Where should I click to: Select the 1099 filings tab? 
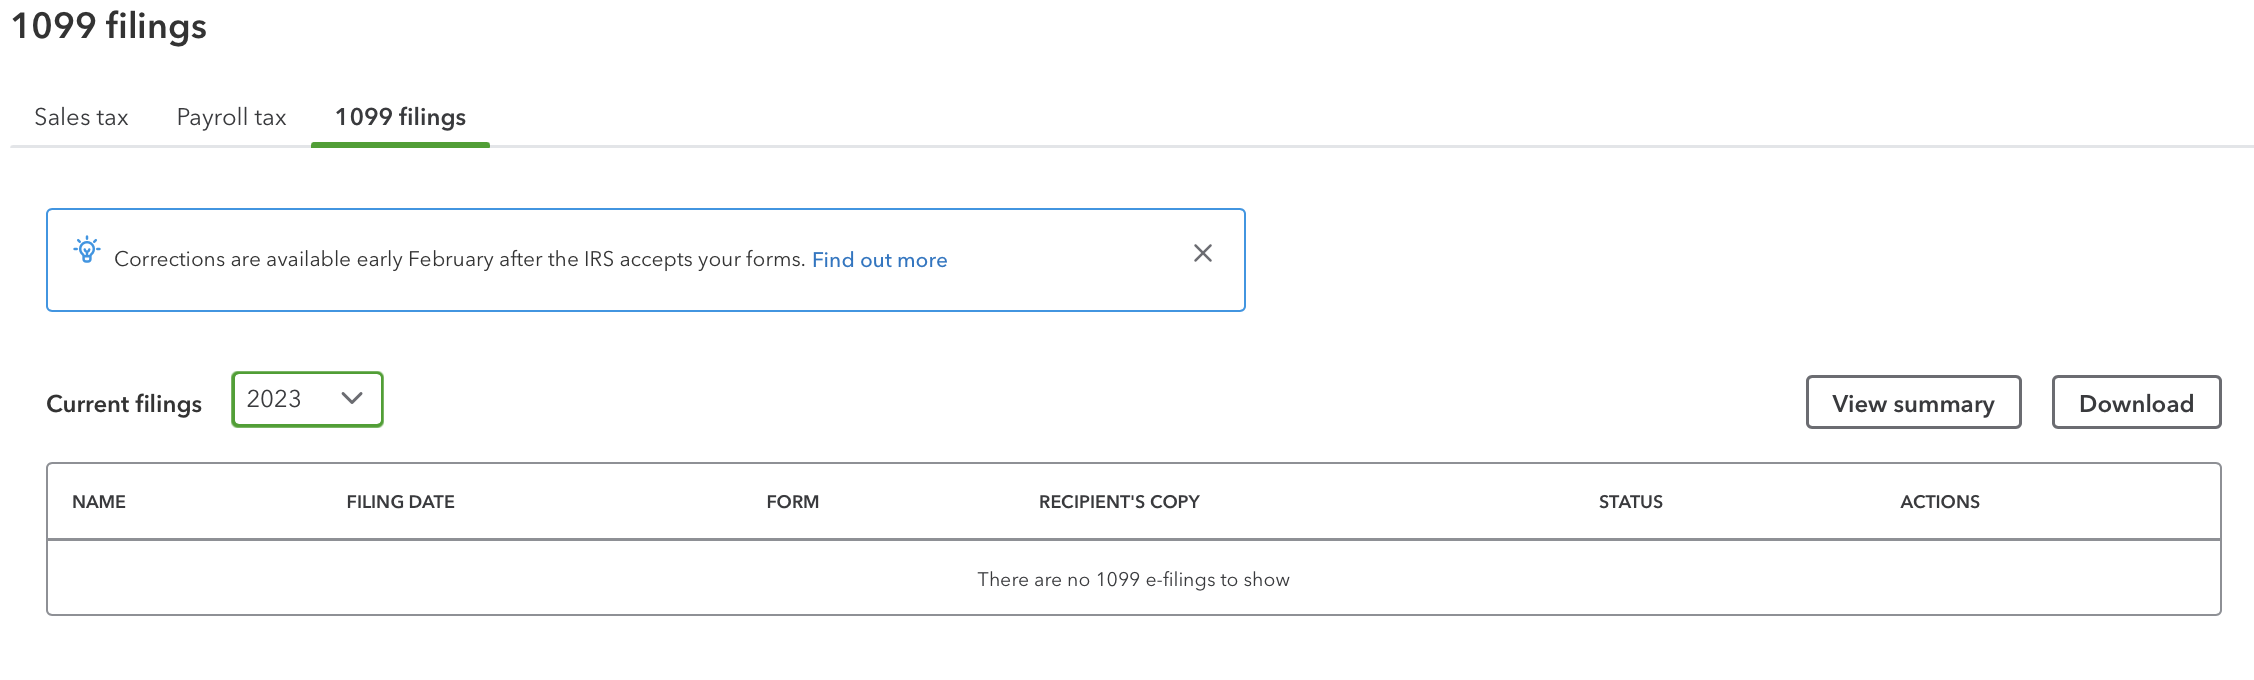point(400,117)
